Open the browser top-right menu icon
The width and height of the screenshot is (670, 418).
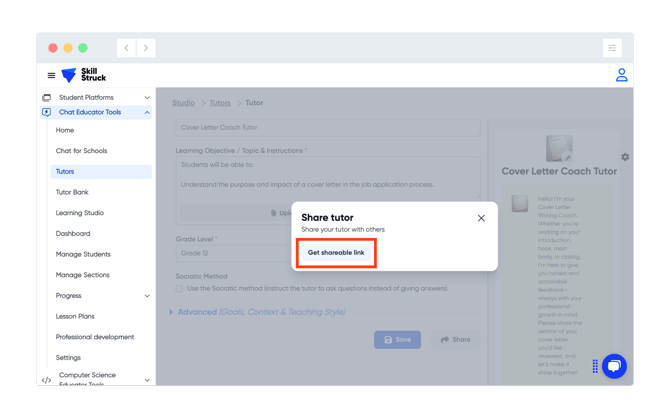(x=612, y=48)
